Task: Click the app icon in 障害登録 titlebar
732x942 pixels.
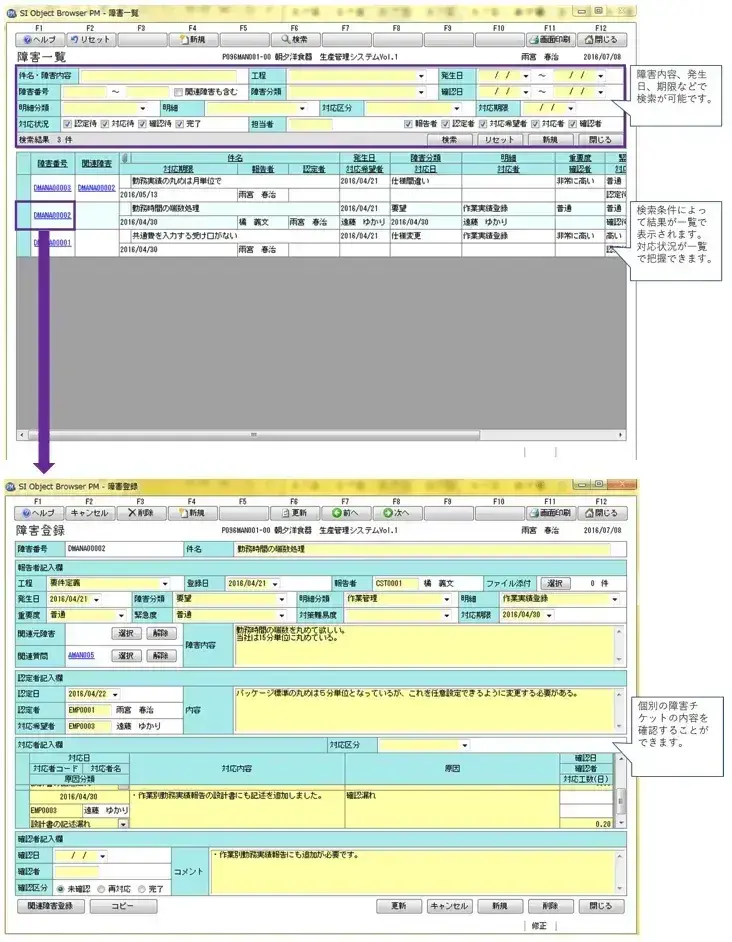Action: [x=11, y=486]
